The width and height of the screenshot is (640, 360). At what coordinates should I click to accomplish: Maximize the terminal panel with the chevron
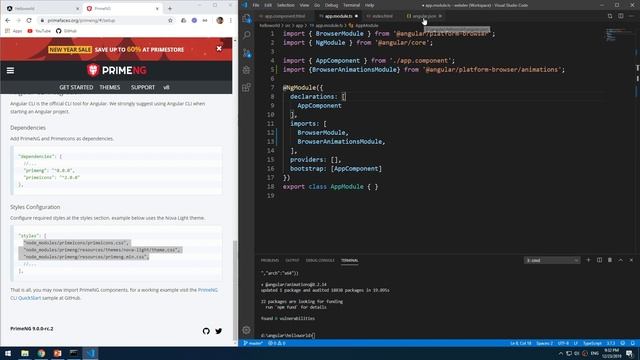[x=620, y=260]
